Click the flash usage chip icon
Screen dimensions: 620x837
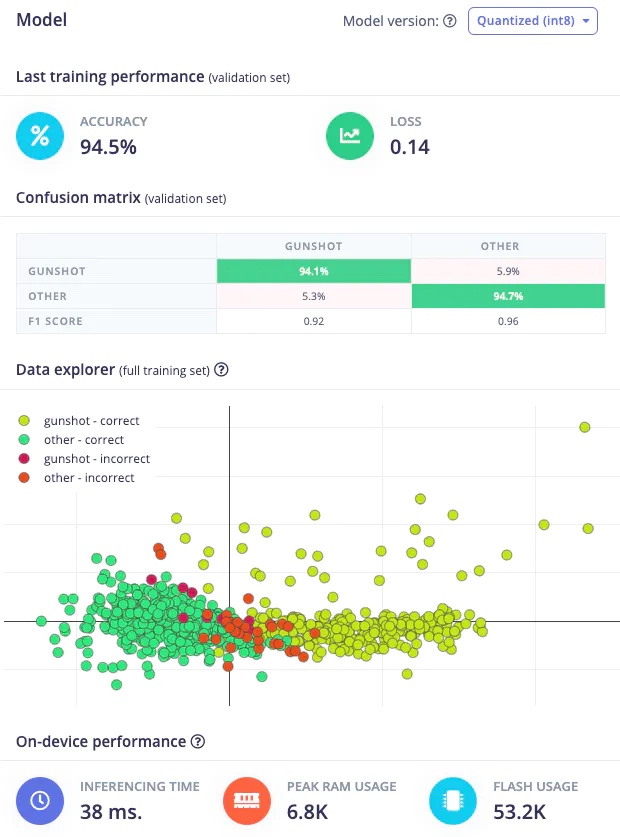(453, 801)
